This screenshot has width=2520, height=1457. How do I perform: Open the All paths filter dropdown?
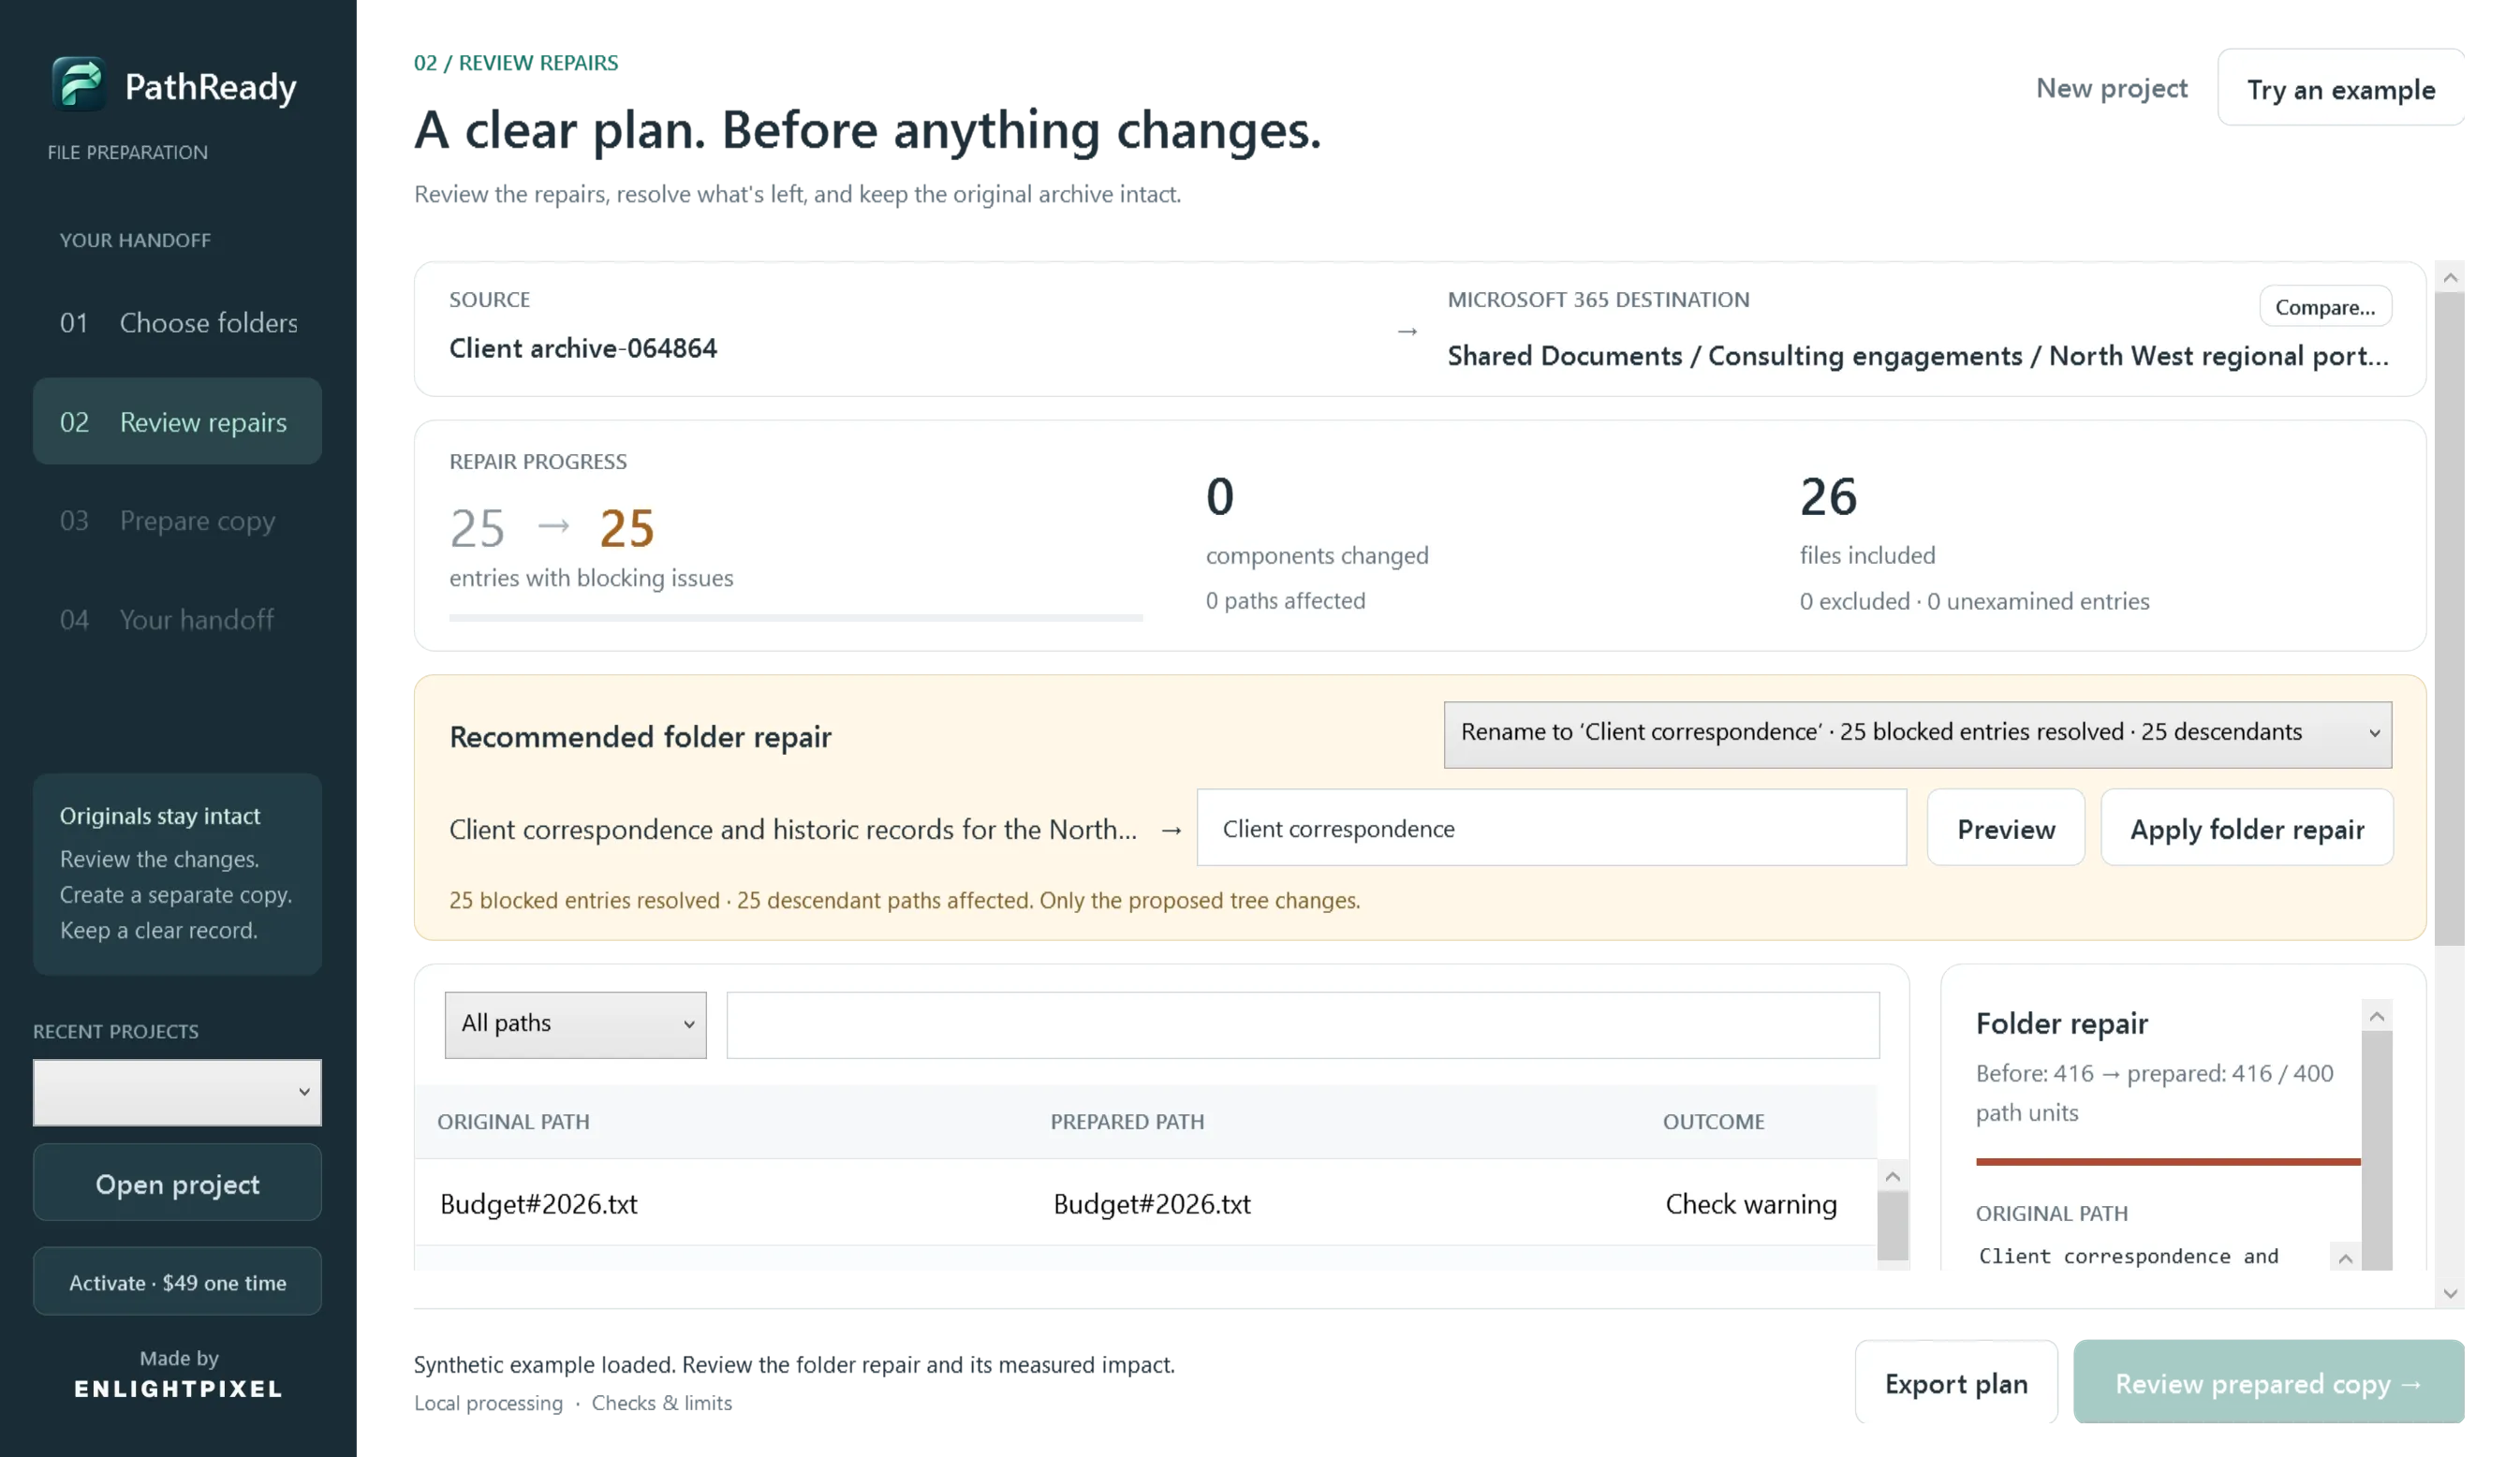575,1024
